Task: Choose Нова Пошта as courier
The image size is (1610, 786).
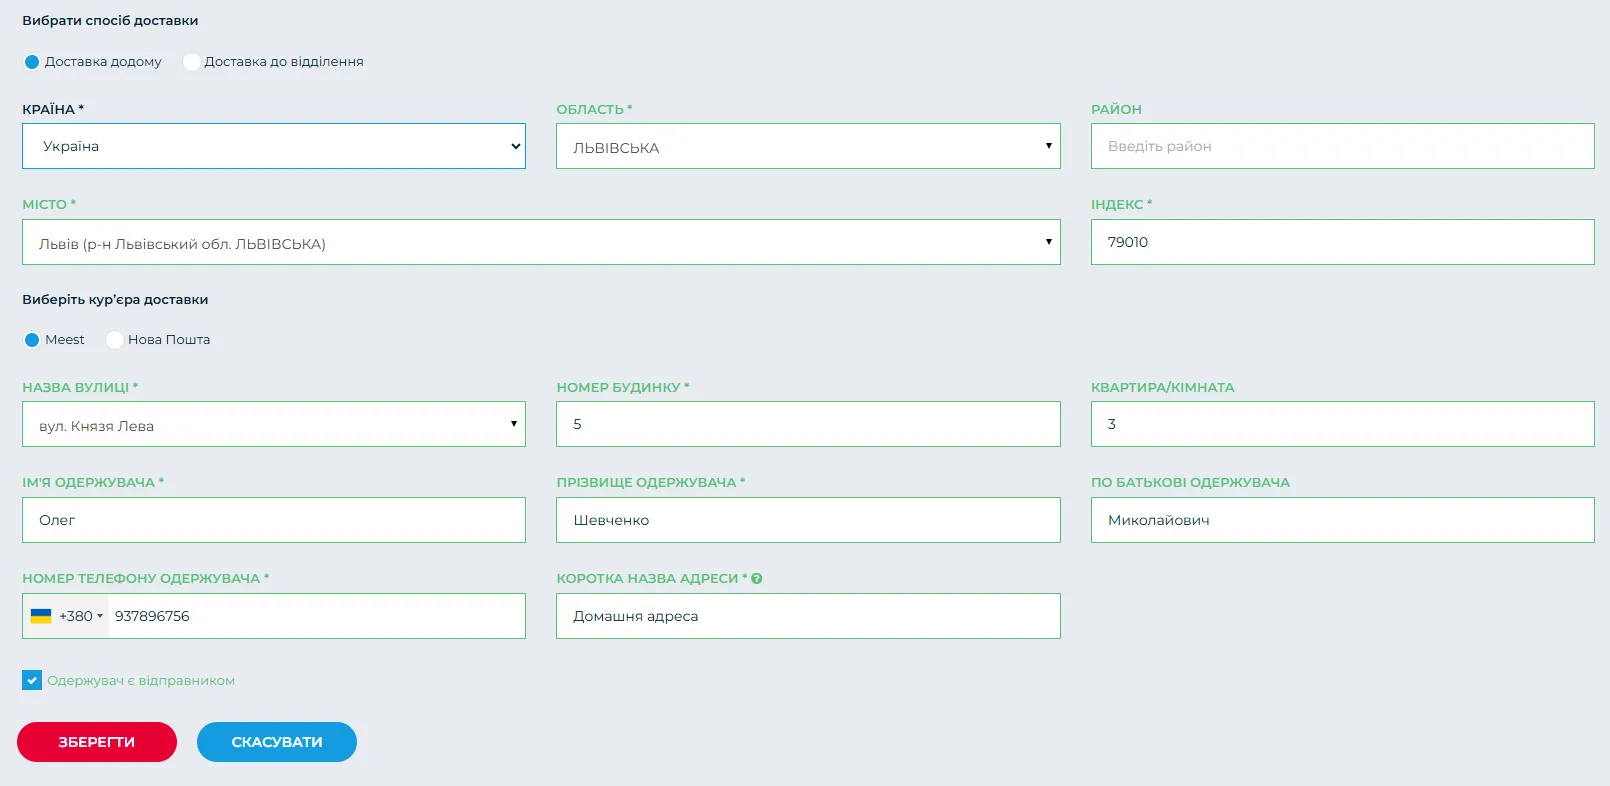Action: (115, 340)
